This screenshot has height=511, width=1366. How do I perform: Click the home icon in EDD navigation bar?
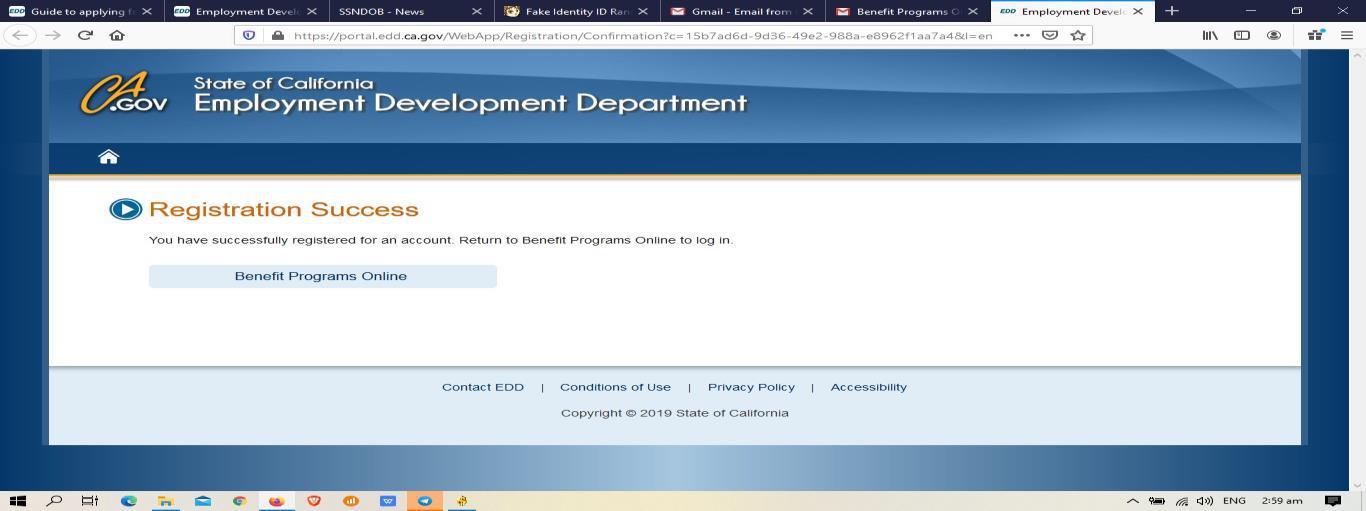tap(108, 157)
